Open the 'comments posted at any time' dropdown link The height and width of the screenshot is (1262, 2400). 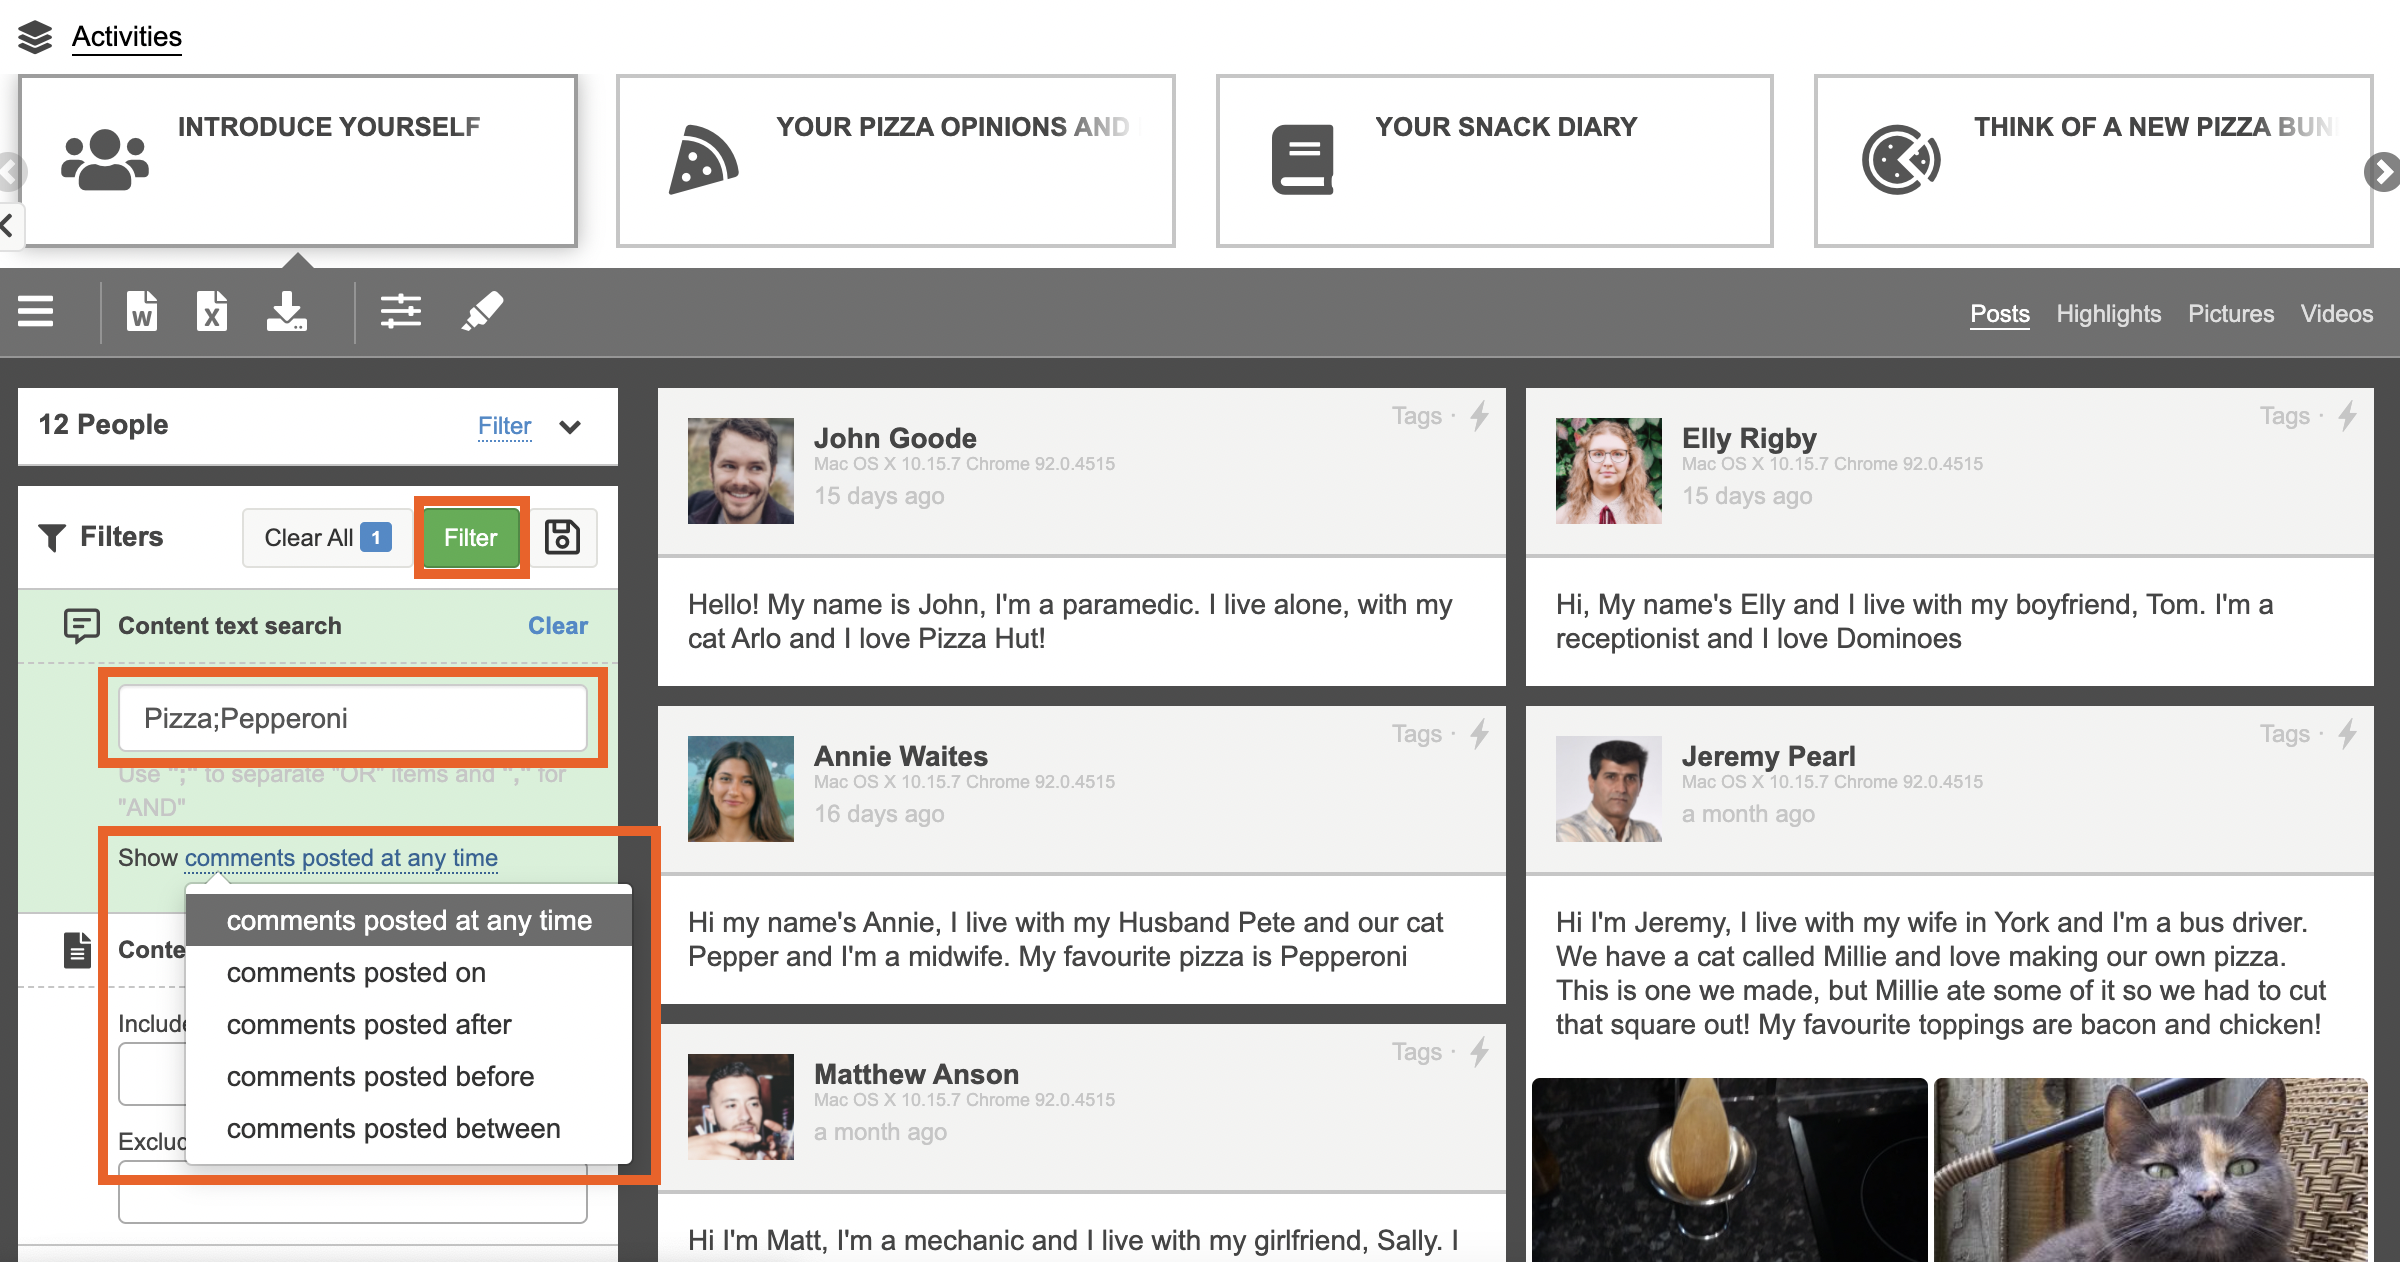point(340,858)
